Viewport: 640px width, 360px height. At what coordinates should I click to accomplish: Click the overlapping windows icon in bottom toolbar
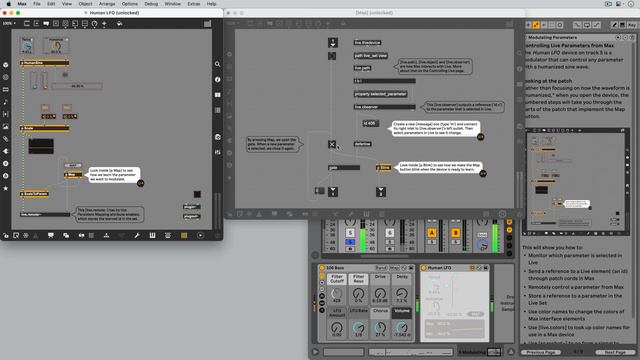[x=66, y=236]
